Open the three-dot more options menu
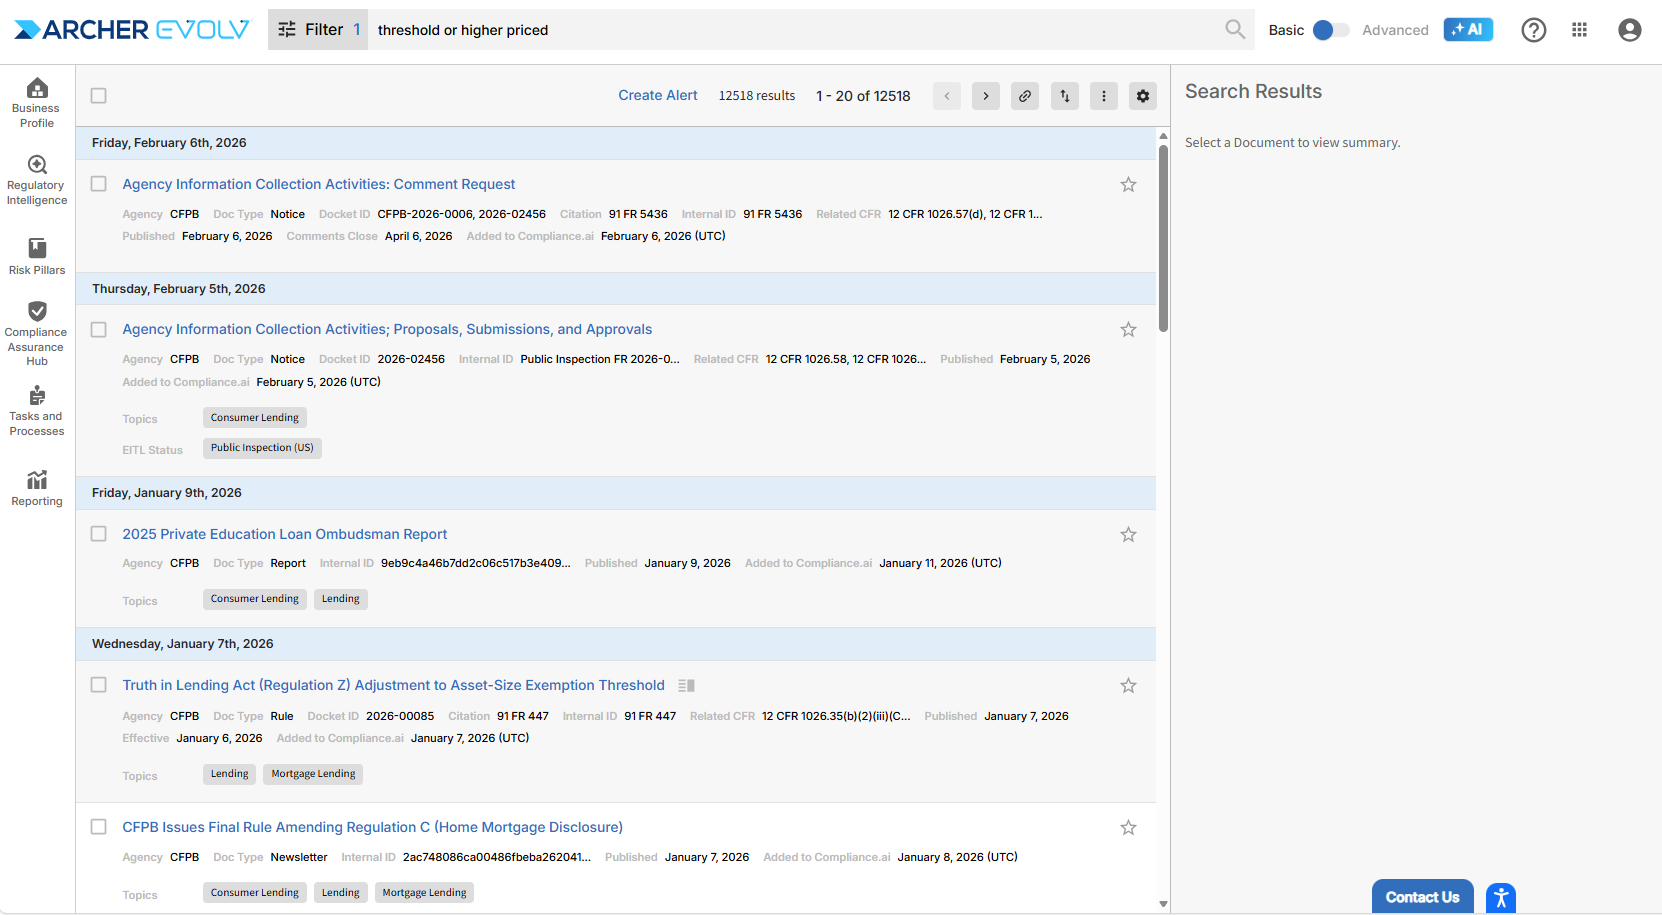The height and width of the screenshot is (915, 1662). coord(1104,96)
